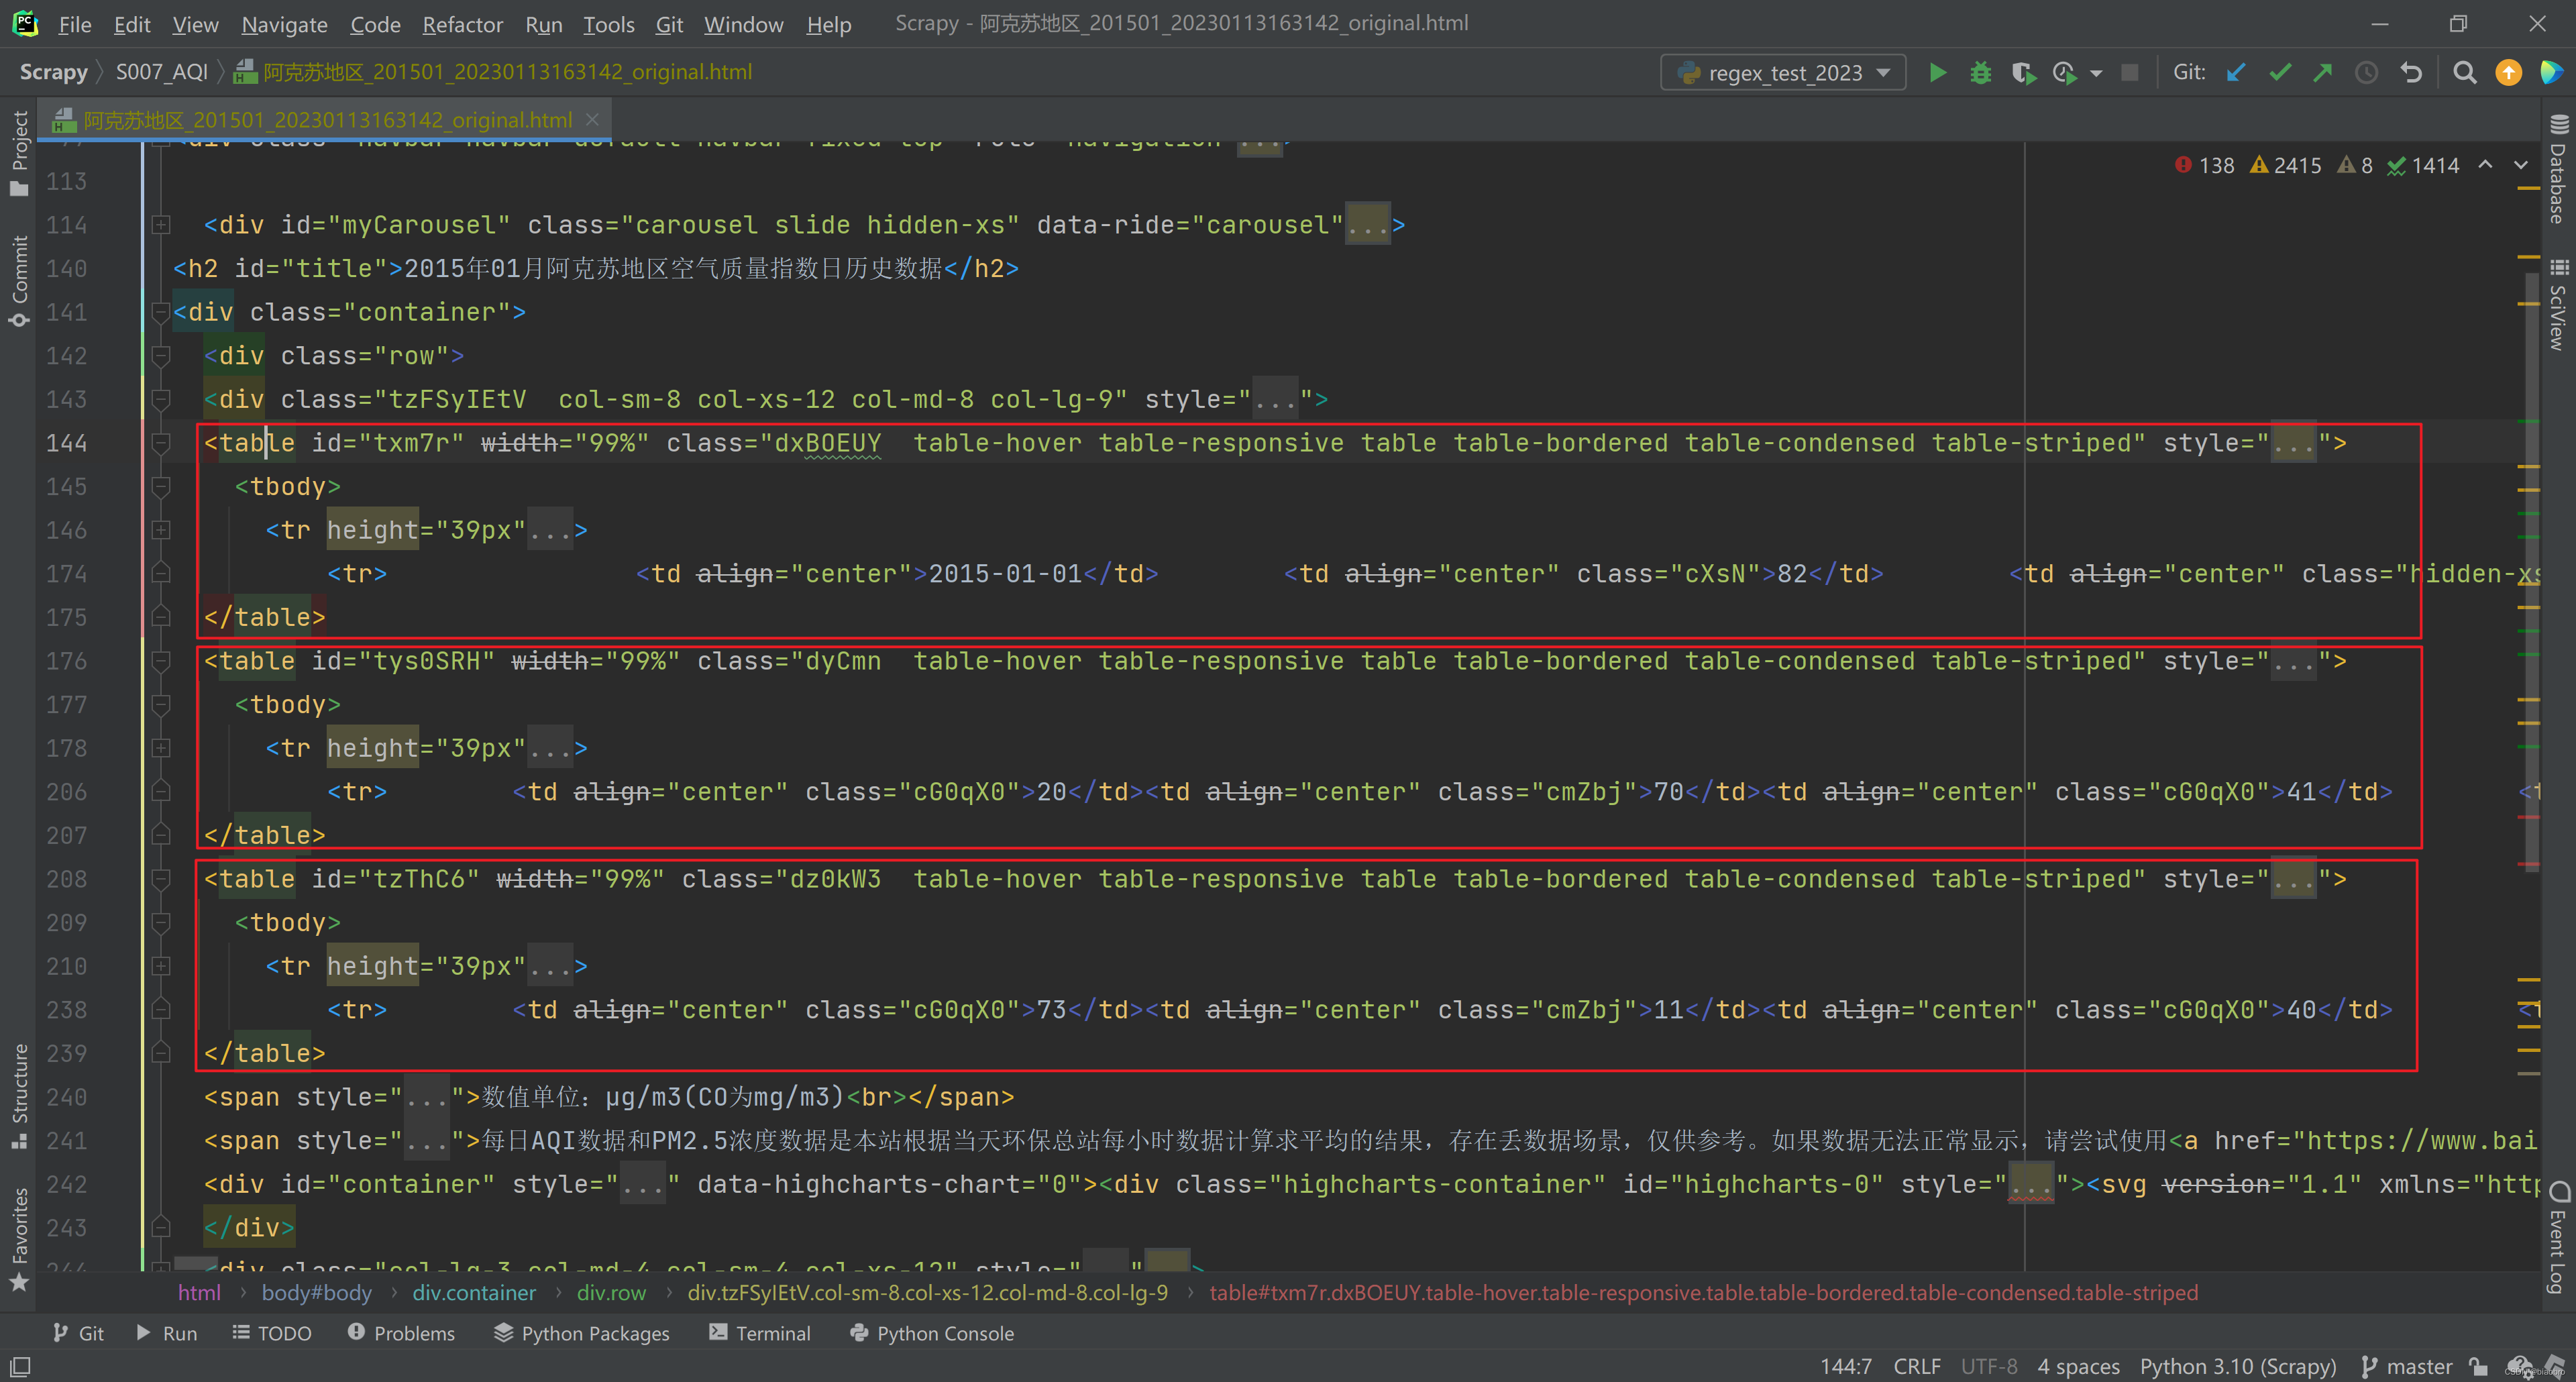Click Git update project arrow
The width and height of the screenshot is (2576, 1382).
click(2236, 73)
